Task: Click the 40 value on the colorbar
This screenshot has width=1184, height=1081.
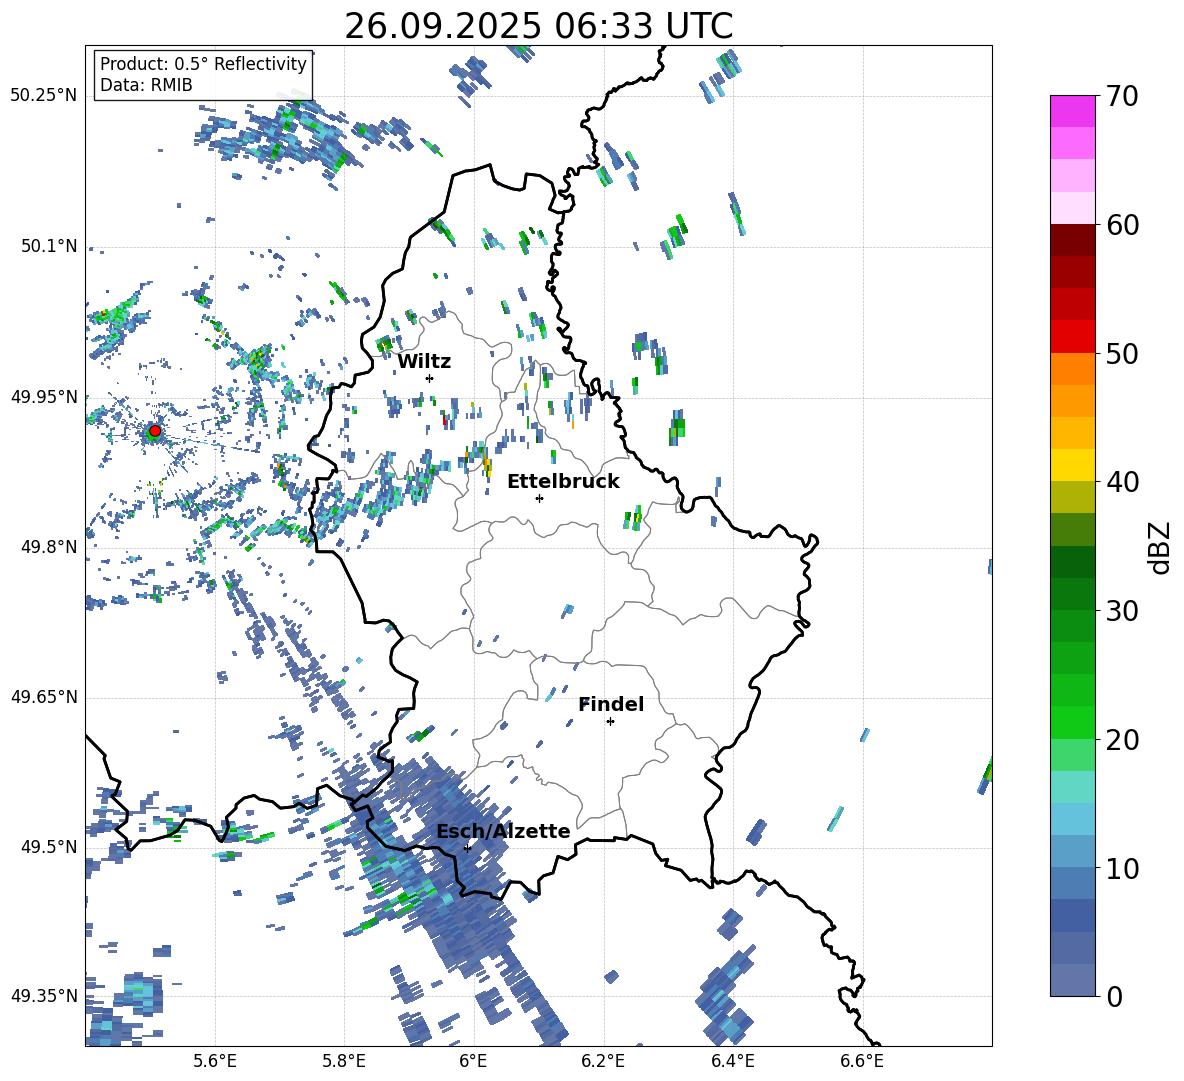Action: point(1122,482)
